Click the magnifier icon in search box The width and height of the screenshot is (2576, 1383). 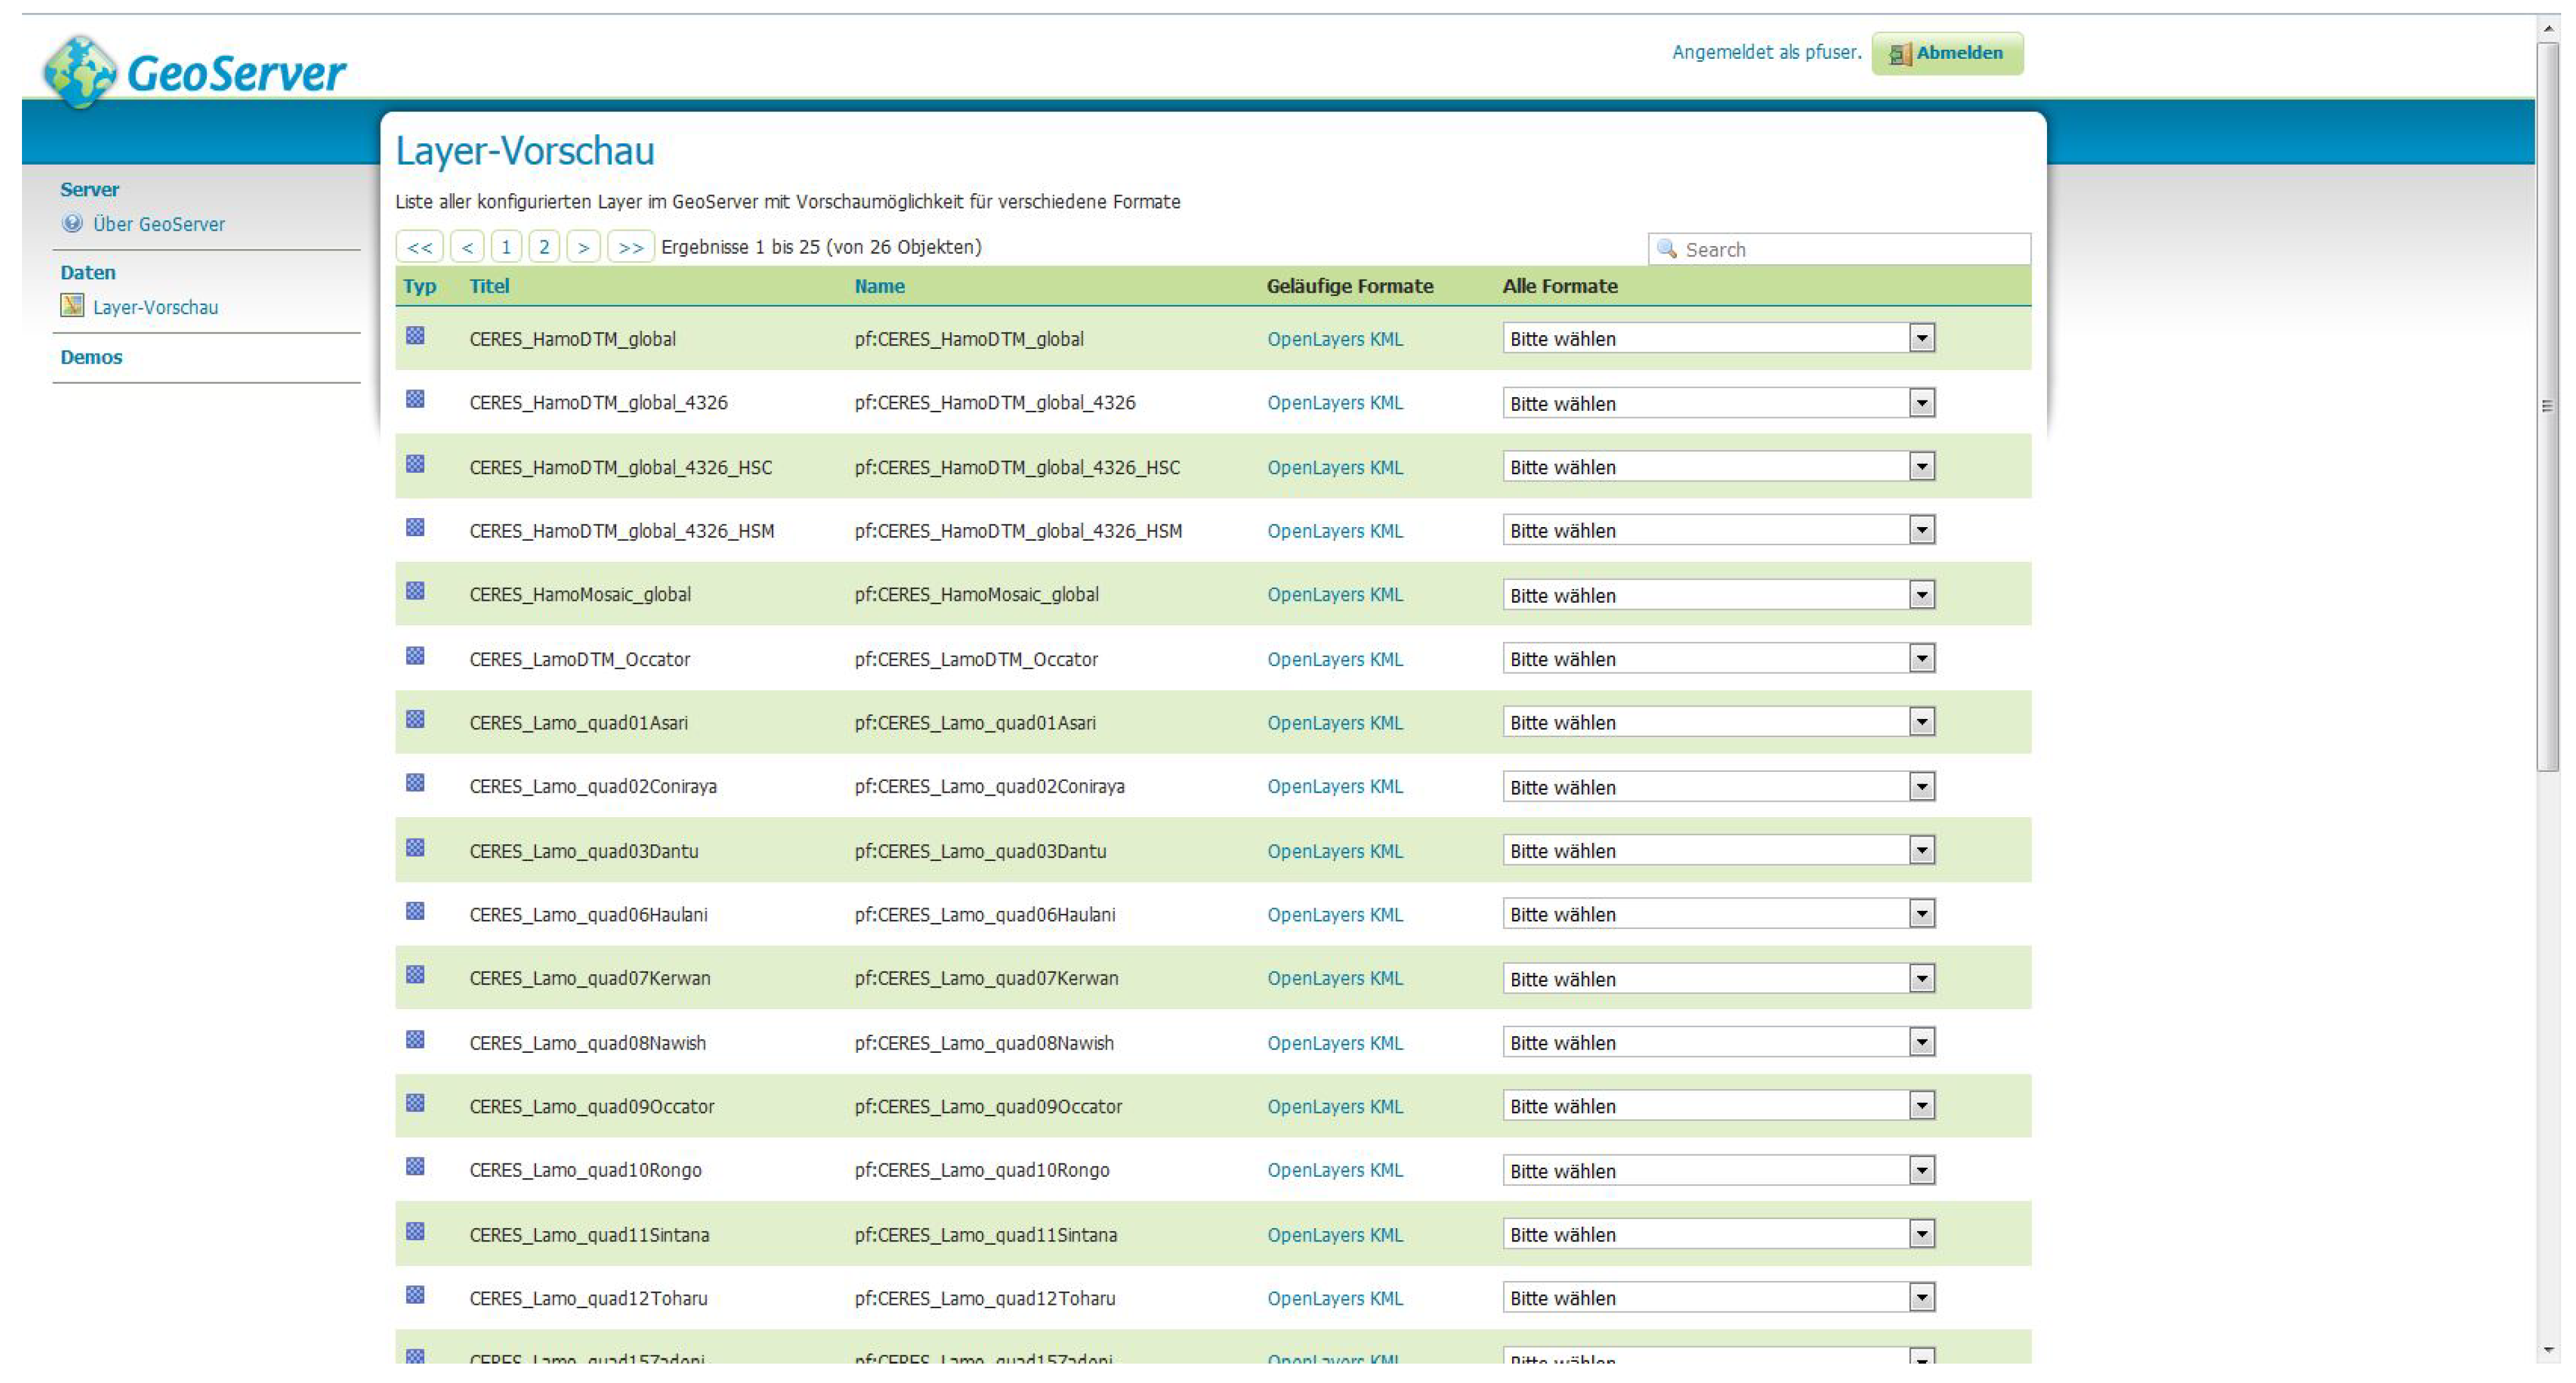click(x=1666, y=249)
